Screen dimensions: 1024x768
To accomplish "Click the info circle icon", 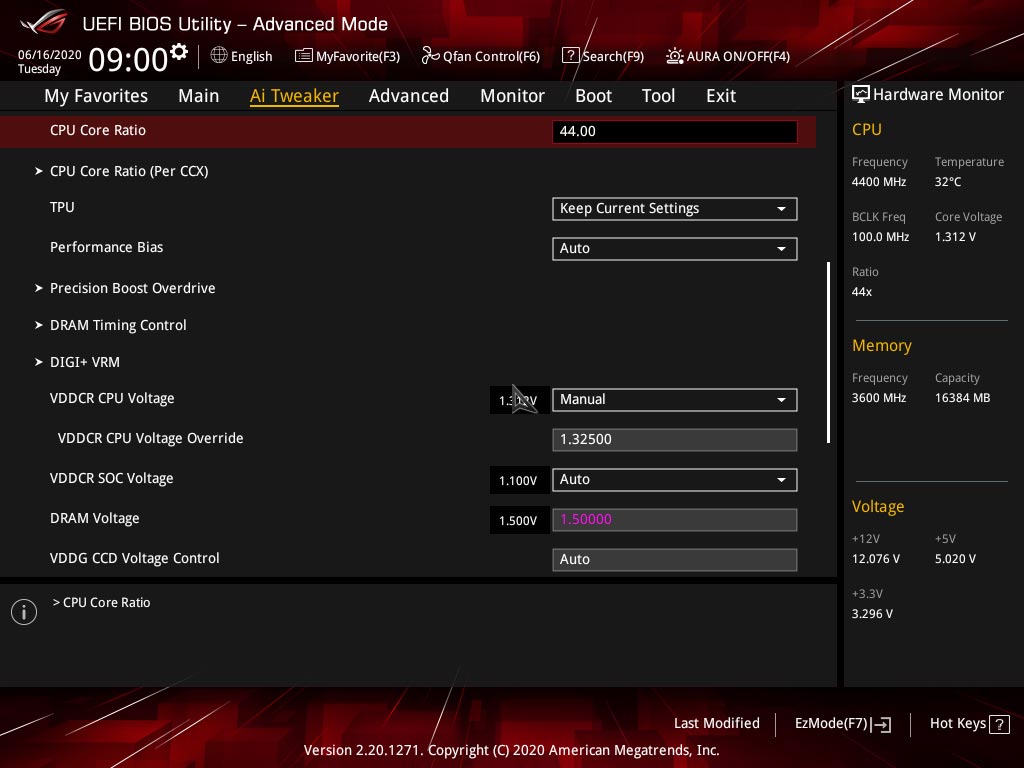I will tap(24, 612).
